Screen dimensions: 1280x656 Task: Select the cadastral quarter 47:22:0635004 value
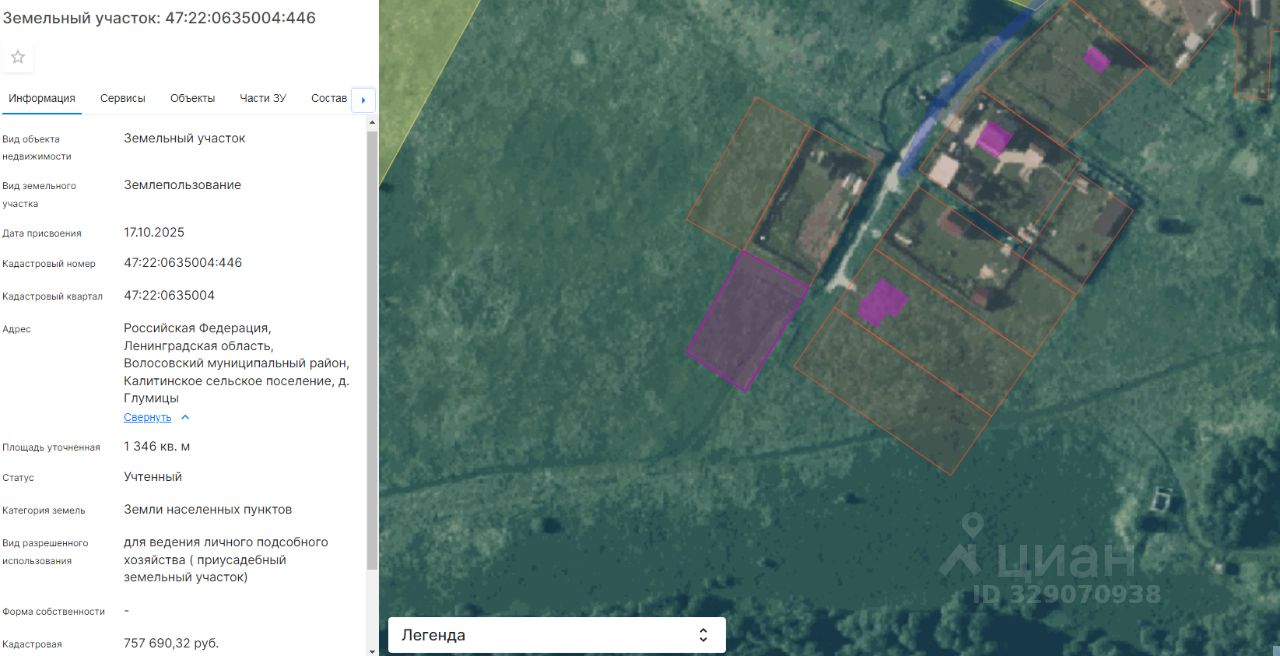coord(169,295)
